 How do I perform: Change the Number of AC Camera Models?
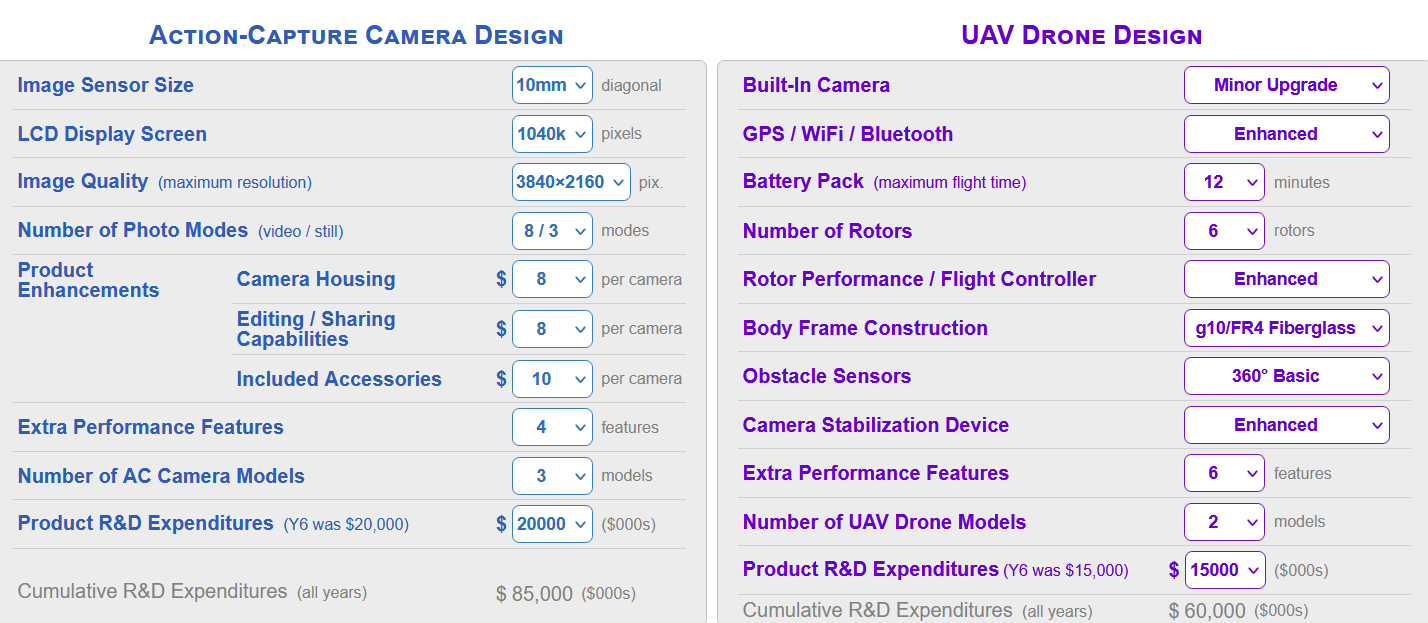552,476
